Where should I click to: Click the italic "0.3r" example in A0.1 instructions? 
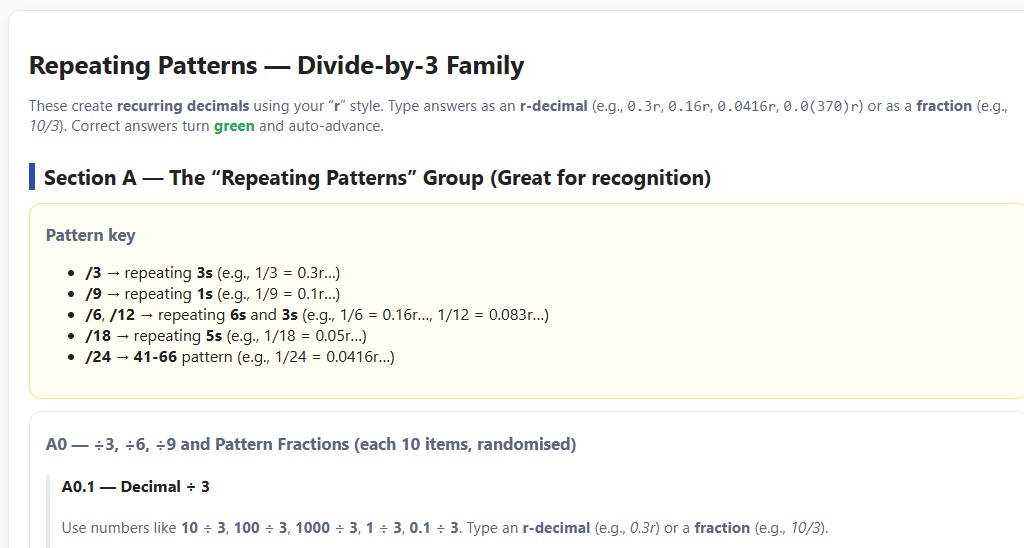pyautogui.click(x=650, y=528)
